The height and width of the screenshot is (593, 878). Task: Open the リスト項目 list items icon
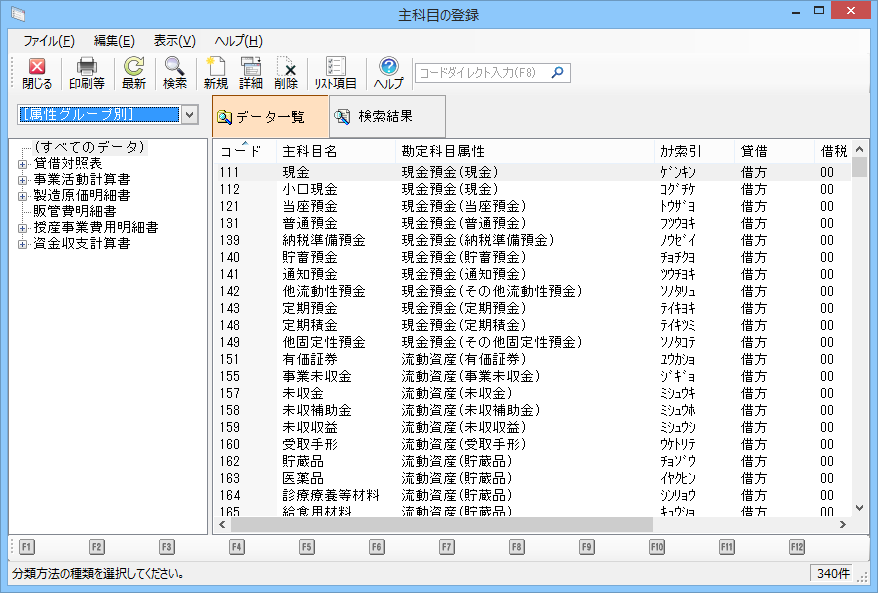[336, 68]
